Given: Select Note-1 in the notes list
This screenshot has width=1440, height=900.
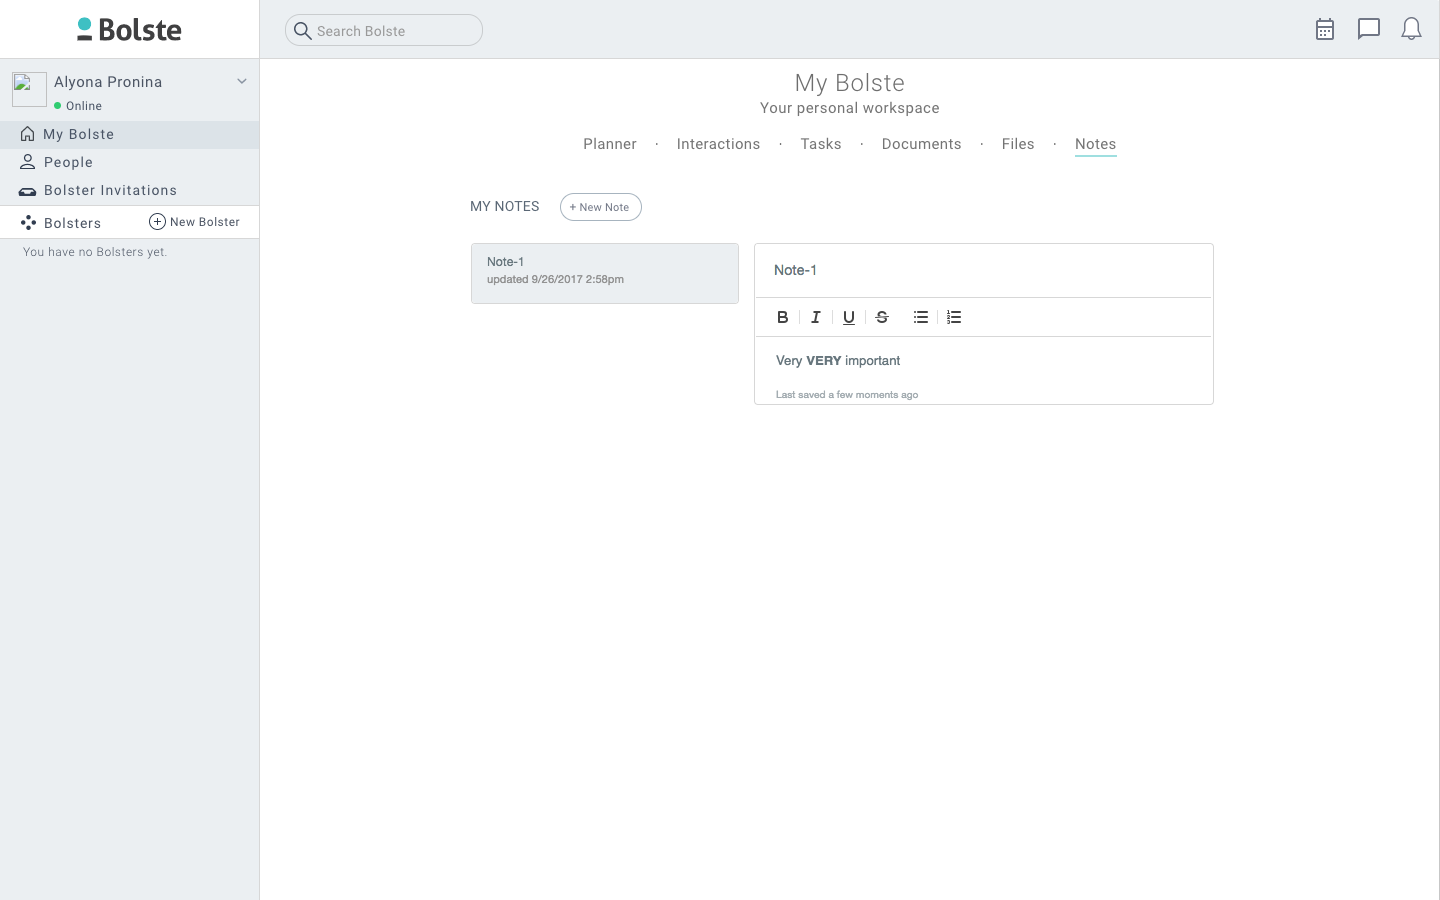Looking at the screenshot, I should click(604, 273).
